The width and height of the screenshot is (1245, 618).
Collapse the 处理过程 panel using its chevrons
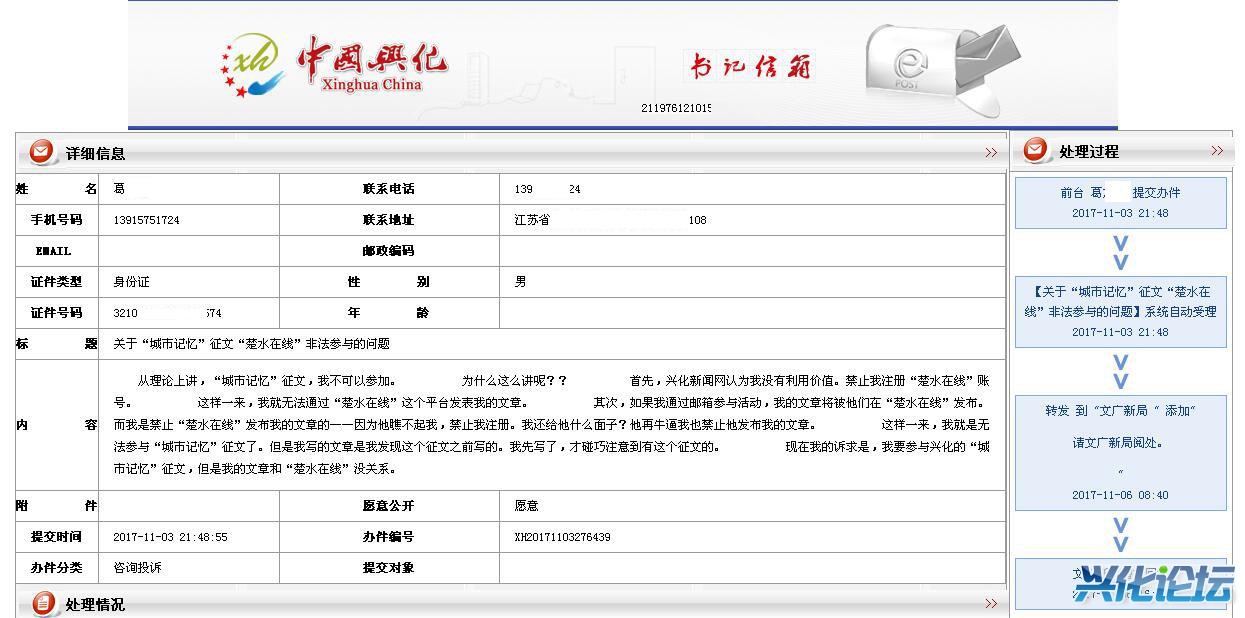[1216, 151]
